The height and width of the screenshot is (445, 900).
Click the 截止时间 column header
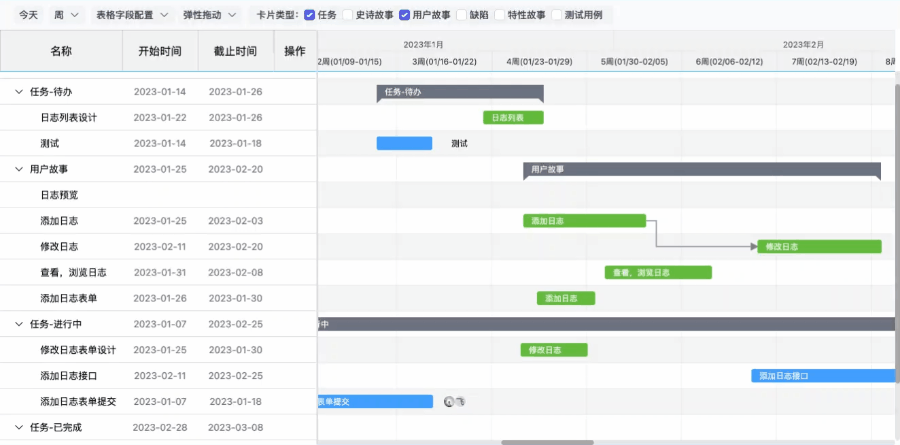point(235,51)
